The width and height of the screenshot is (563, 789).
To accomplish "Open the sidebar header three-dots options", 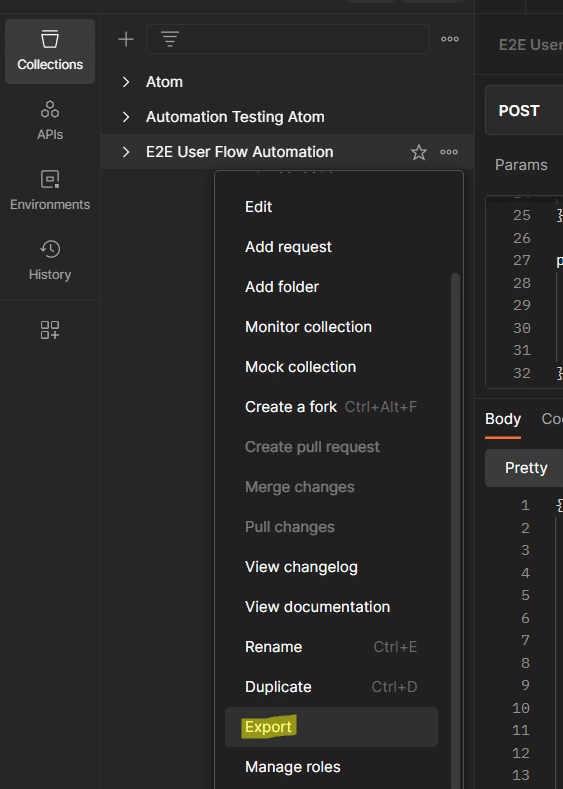I will [449, 39].
